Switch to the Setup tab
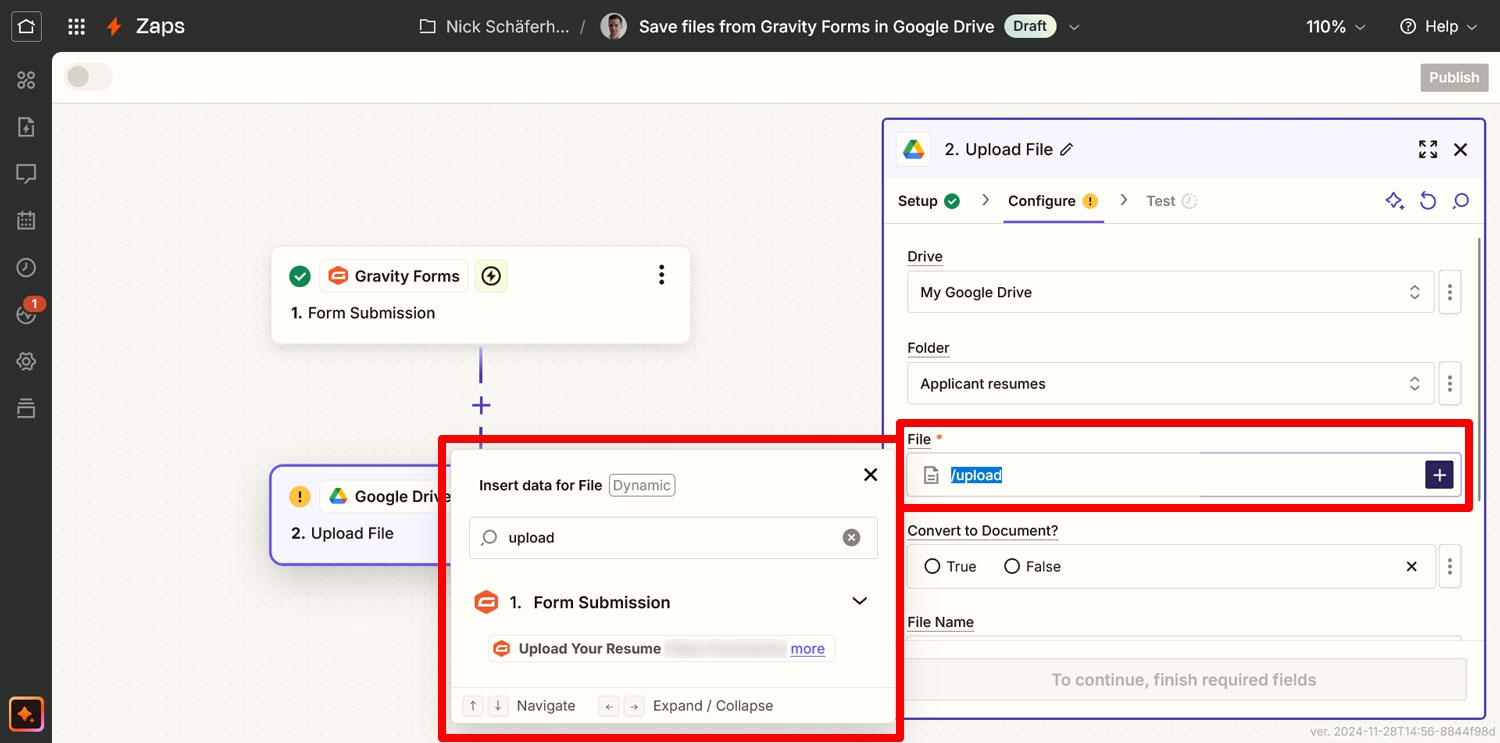 928,201
